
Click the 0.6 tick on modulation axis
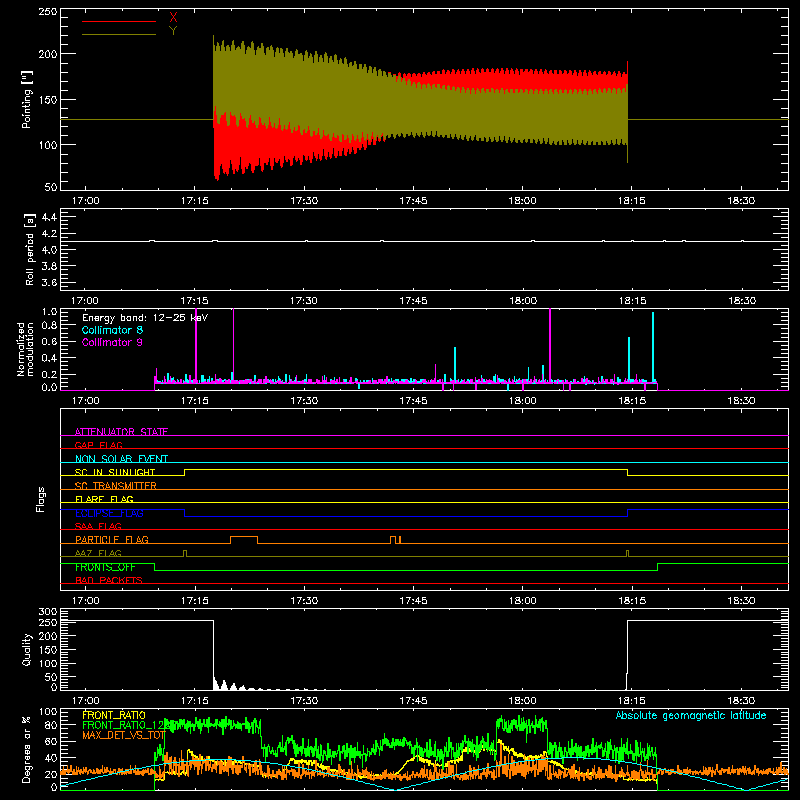tap(49, 342)
